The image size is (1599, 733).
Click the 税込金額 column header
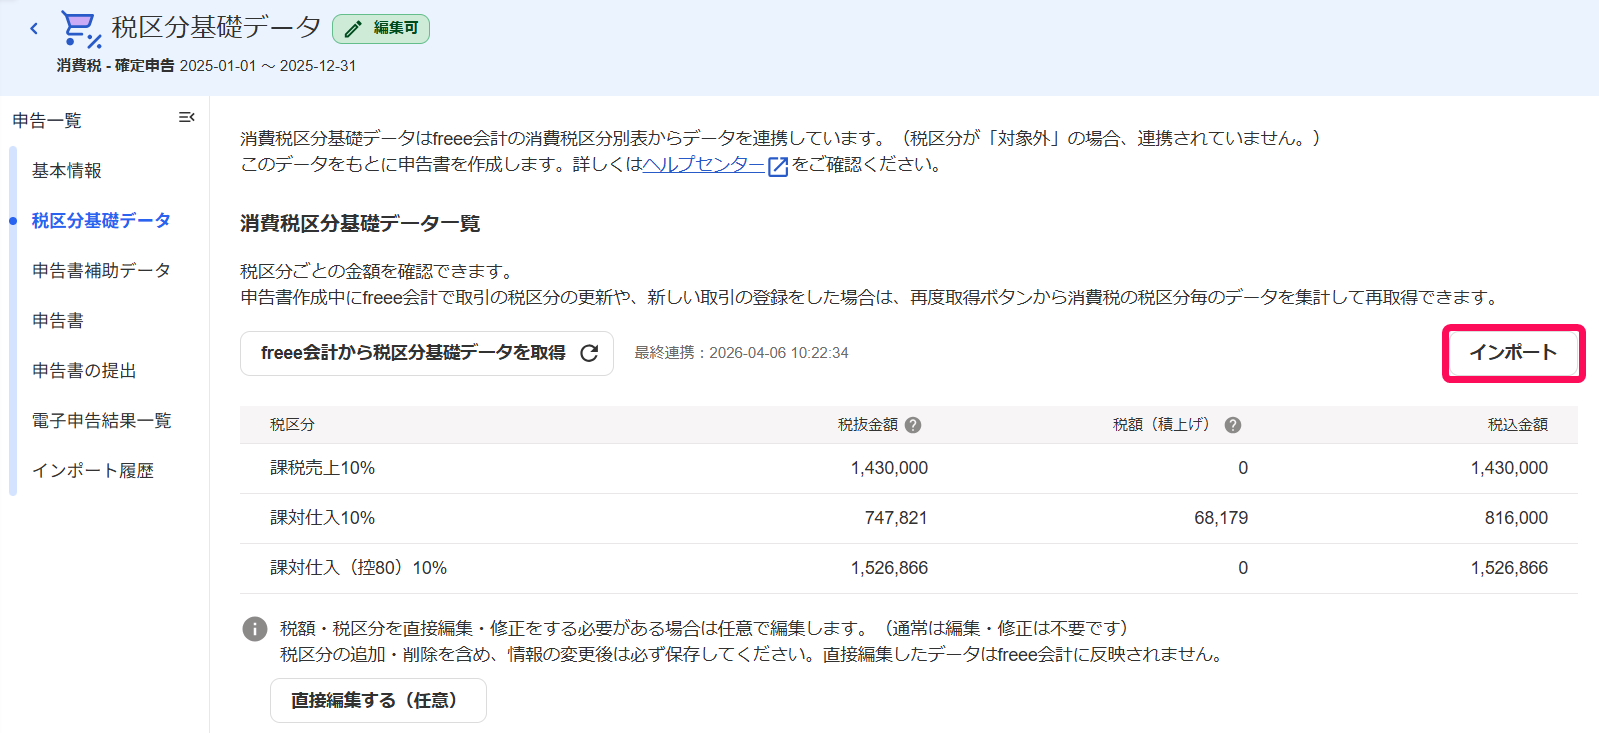tap(1517, 425)
